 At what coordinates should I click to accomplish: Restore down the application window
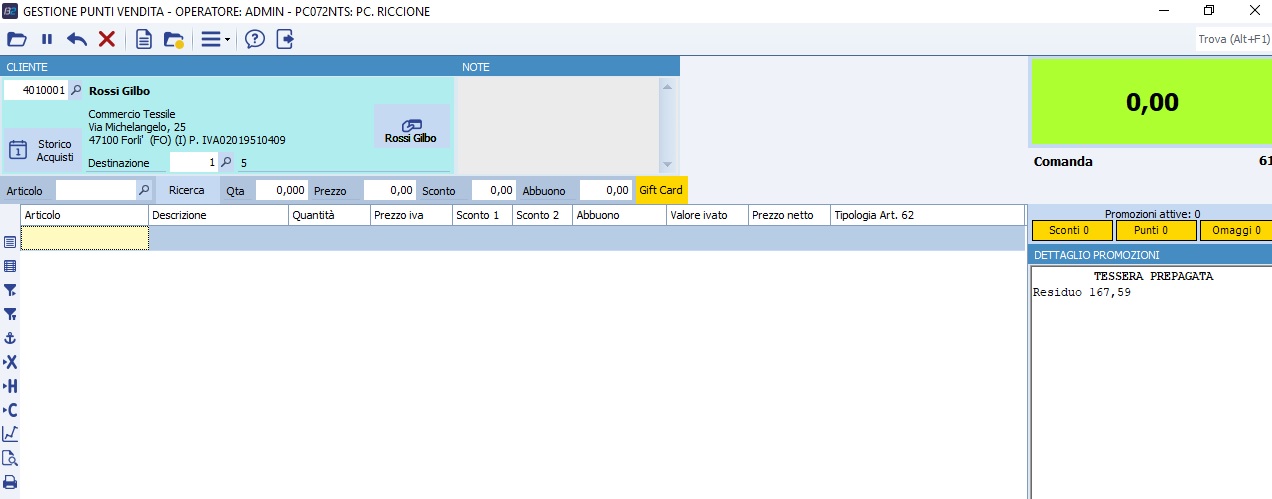coord(1209,10)
